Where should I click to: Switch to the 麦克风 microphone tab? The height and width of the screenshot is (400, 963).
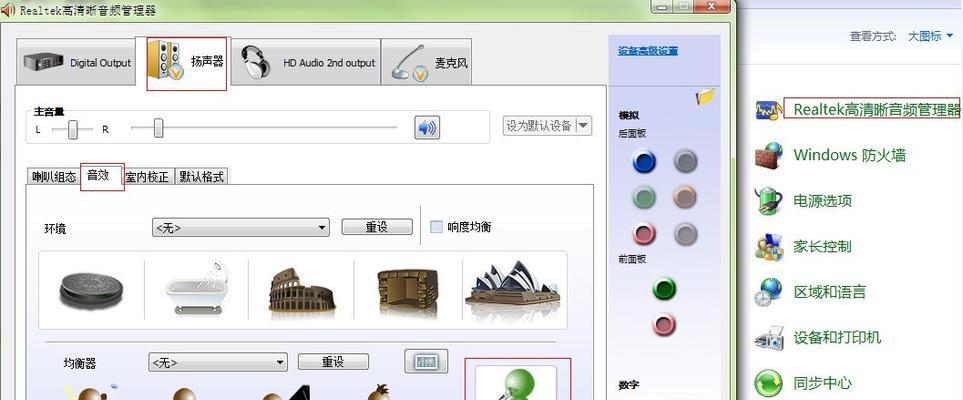click(x=427, y=62)
